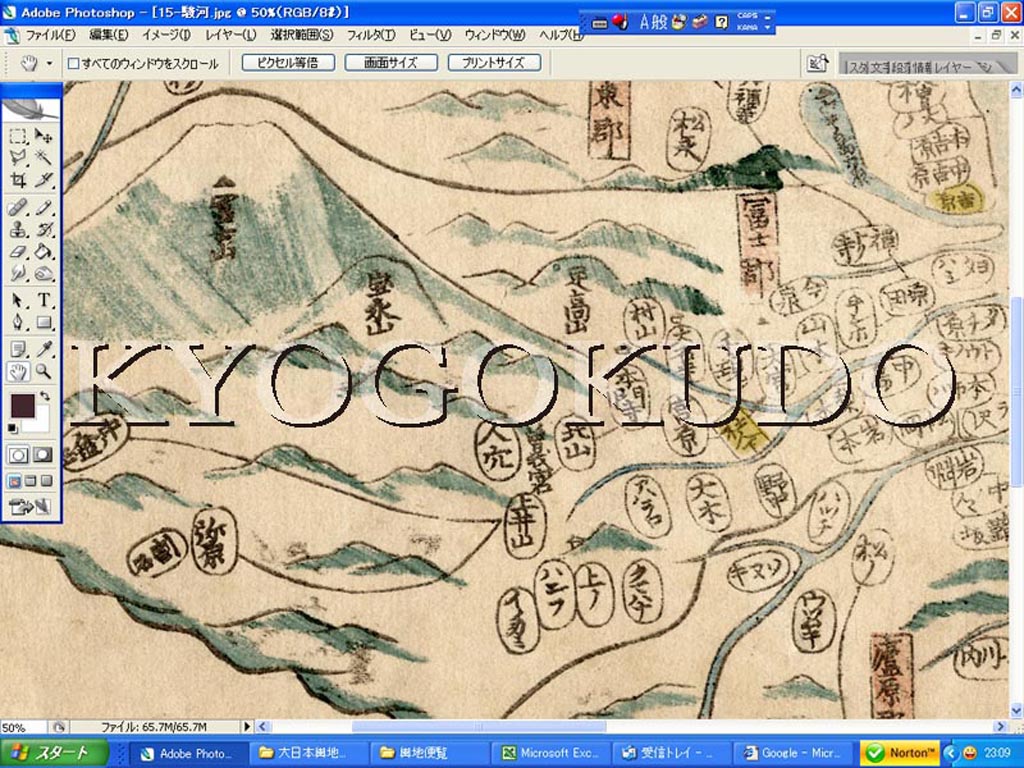Select the Magic Wand tool
This screenshot has width=1024, height=768.
[43, 157]
